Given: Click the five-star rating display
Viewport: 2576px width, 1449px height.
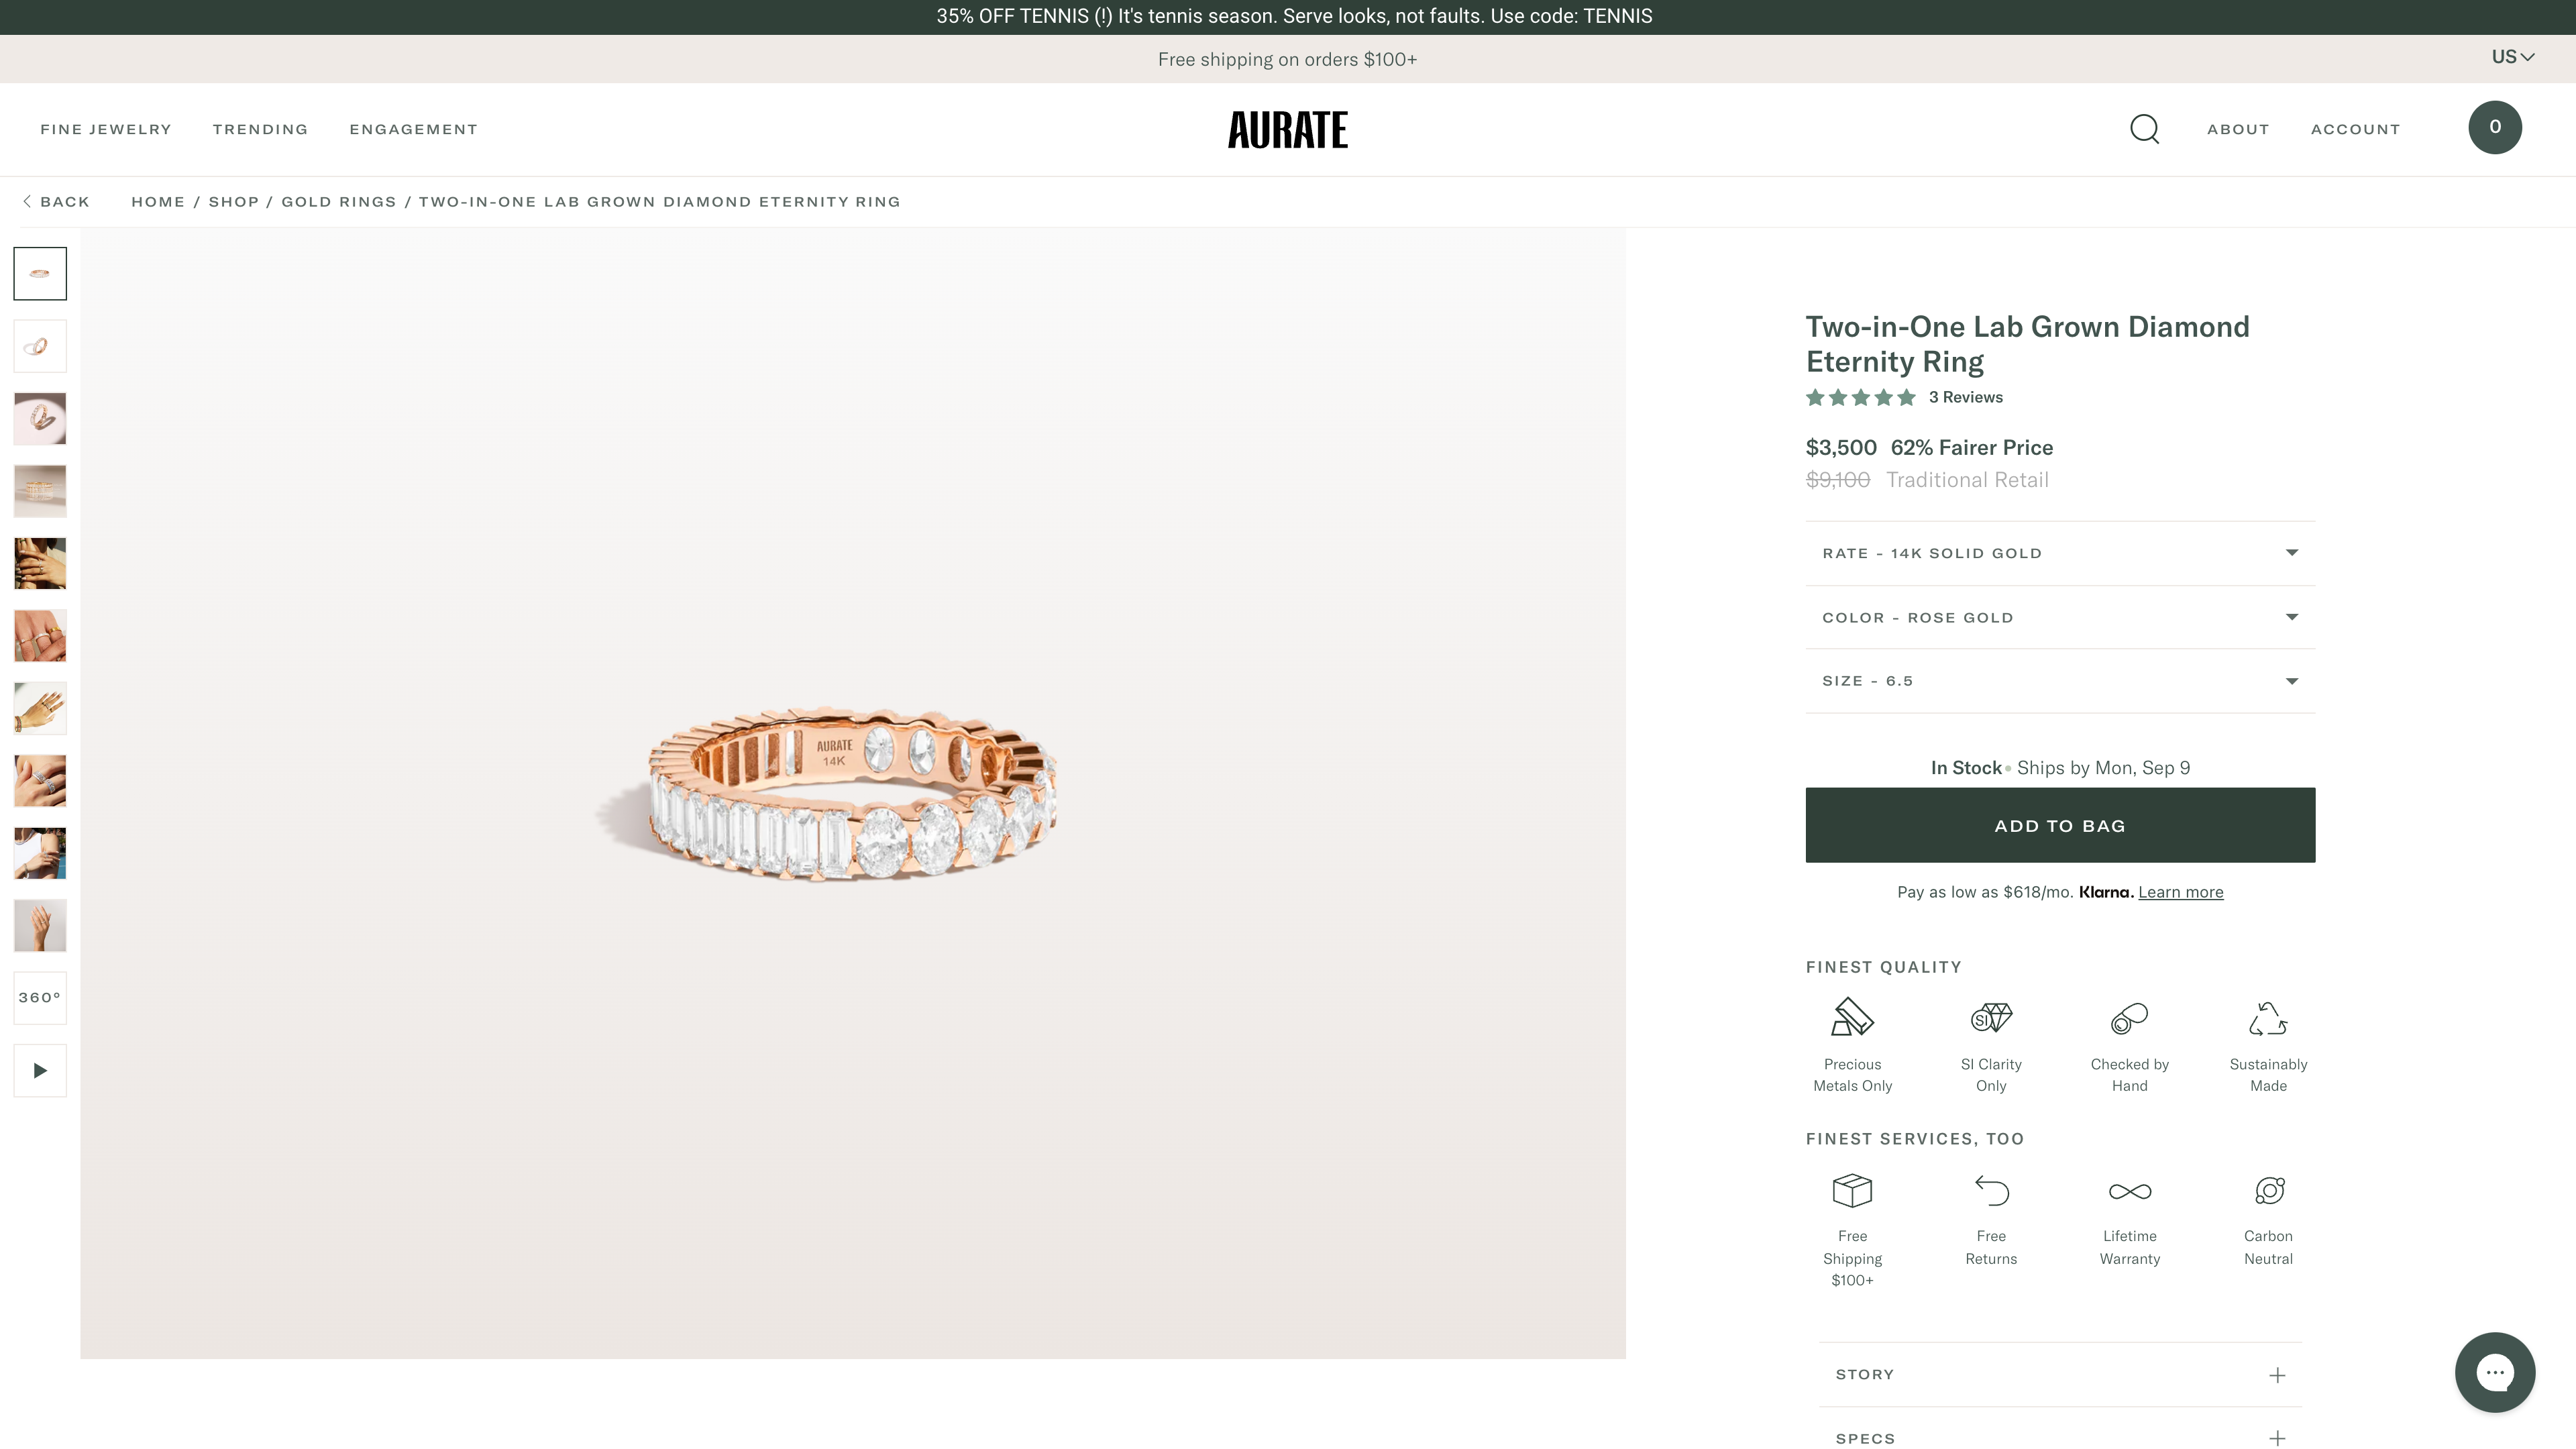Looking at the screenshot, I should 1861,397.
